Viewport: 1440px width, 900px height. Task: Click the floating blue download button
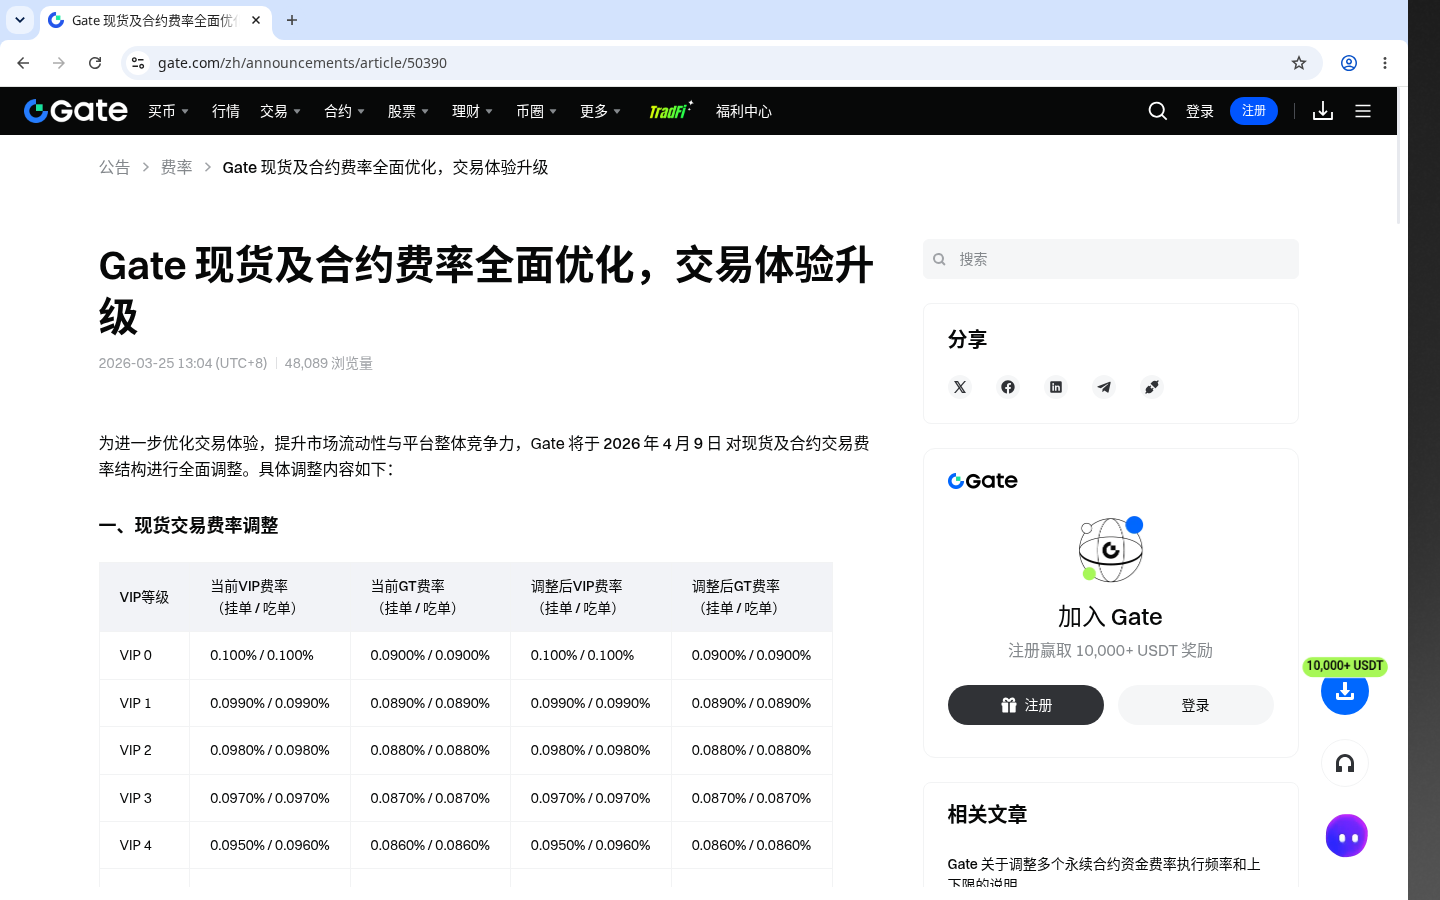click(1345, 691)
